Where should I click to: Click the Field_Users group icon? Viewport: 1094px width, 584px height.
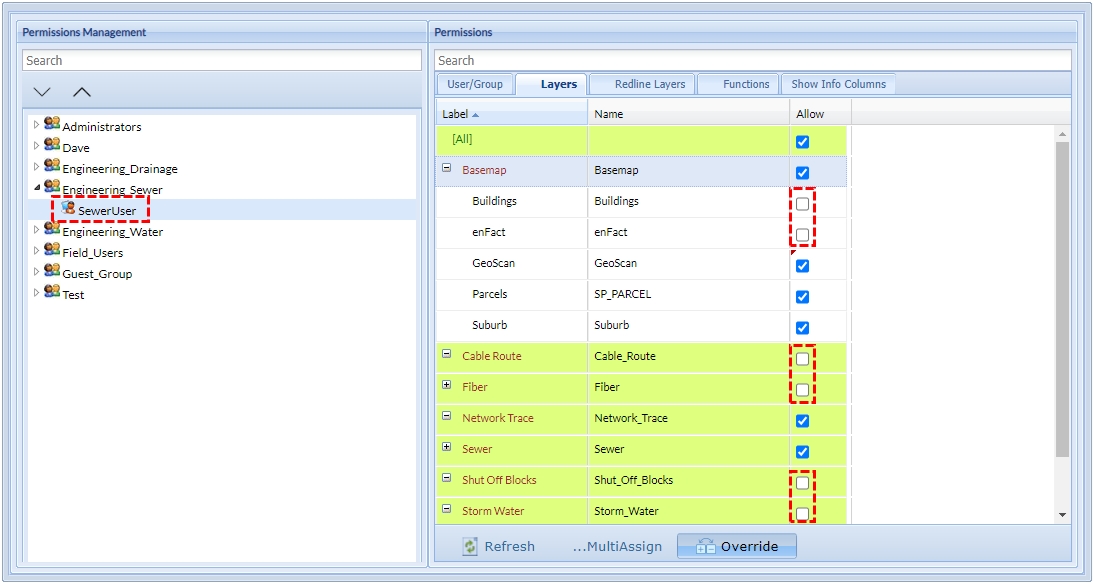point(52,252)
